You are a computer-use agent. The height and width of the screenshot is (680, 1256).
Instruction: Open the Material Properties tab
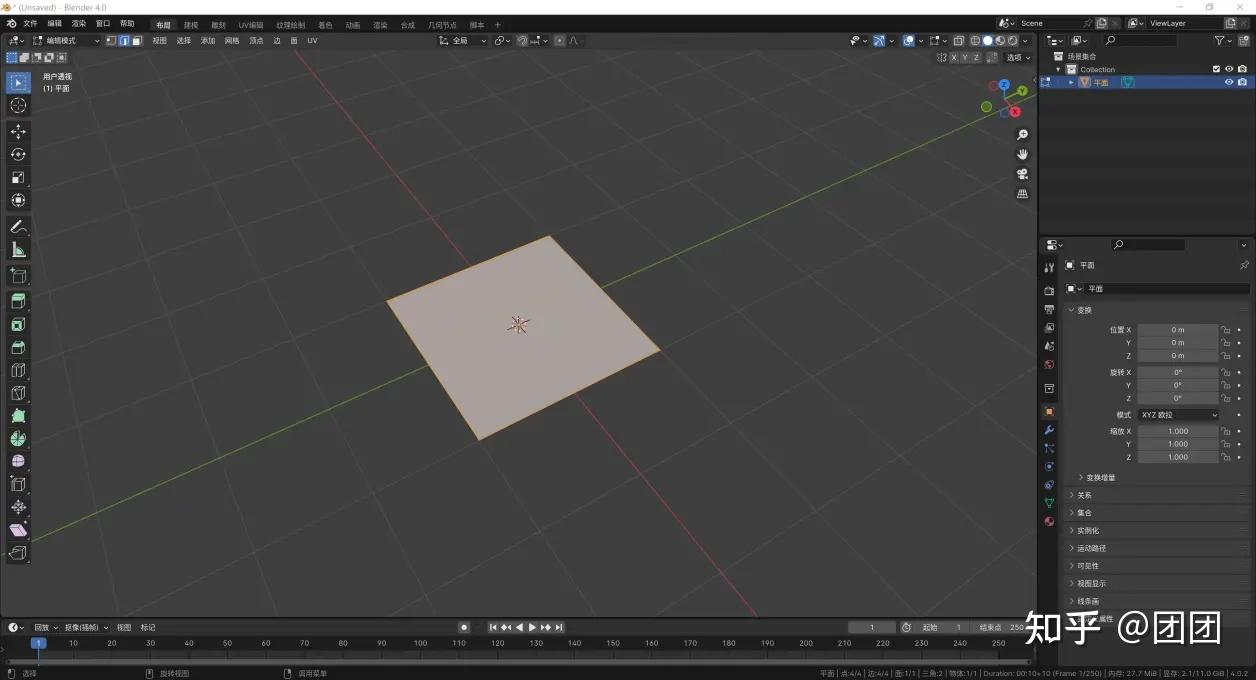(1048, 522)
